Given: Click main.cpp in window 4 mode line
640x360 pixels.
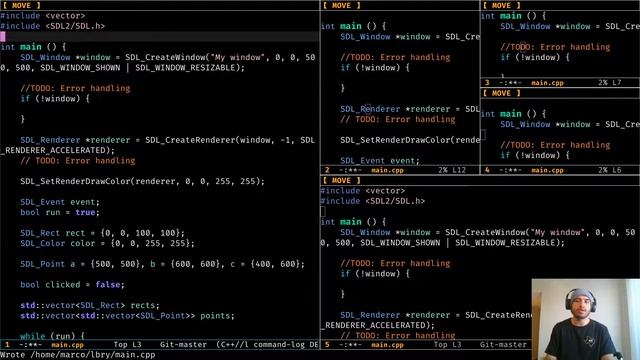Looking at the screenshot, I should coord(547,170).
